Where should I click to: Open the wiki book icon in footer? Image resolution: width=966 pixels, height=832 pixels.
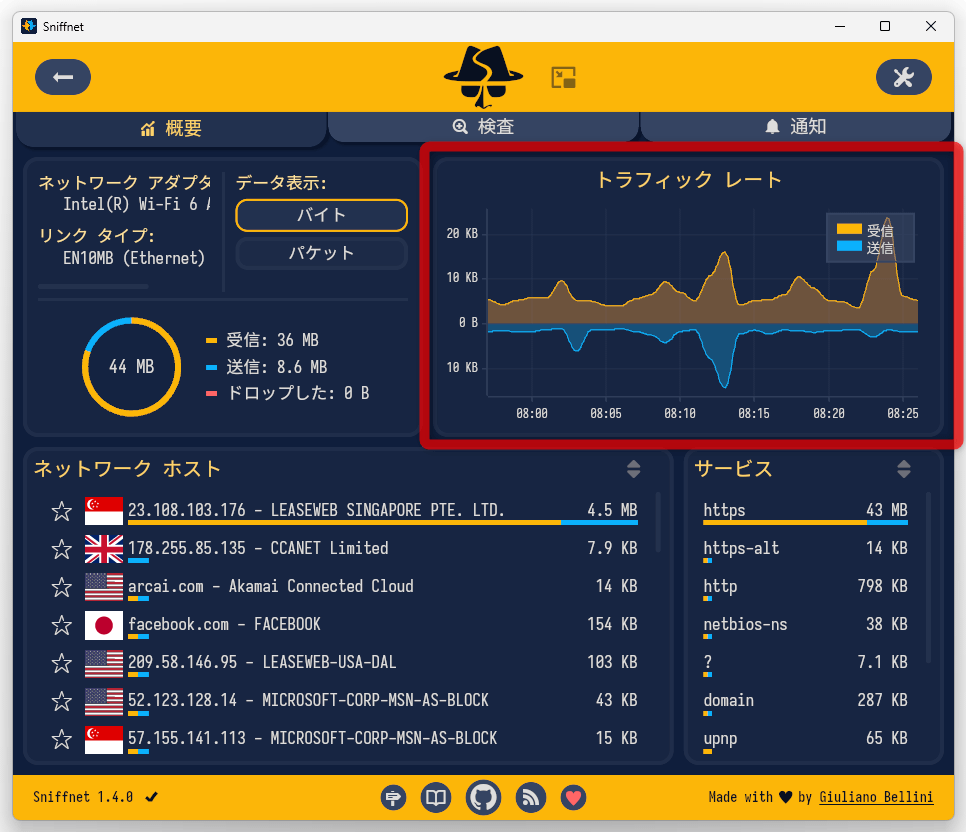436,797
